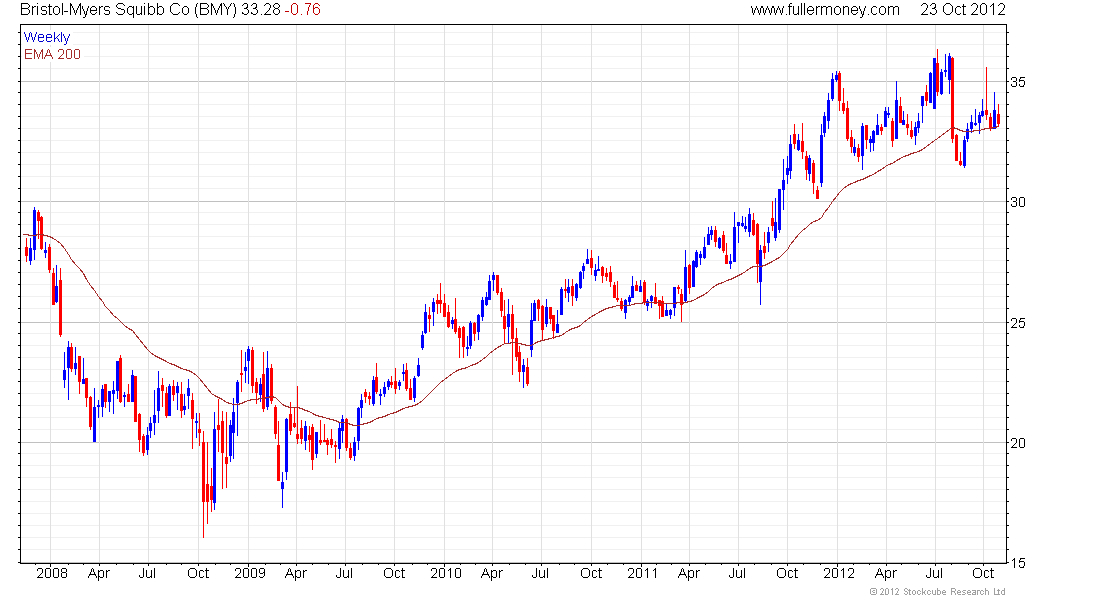Click the 35 price axis label

pos(1017,82)
